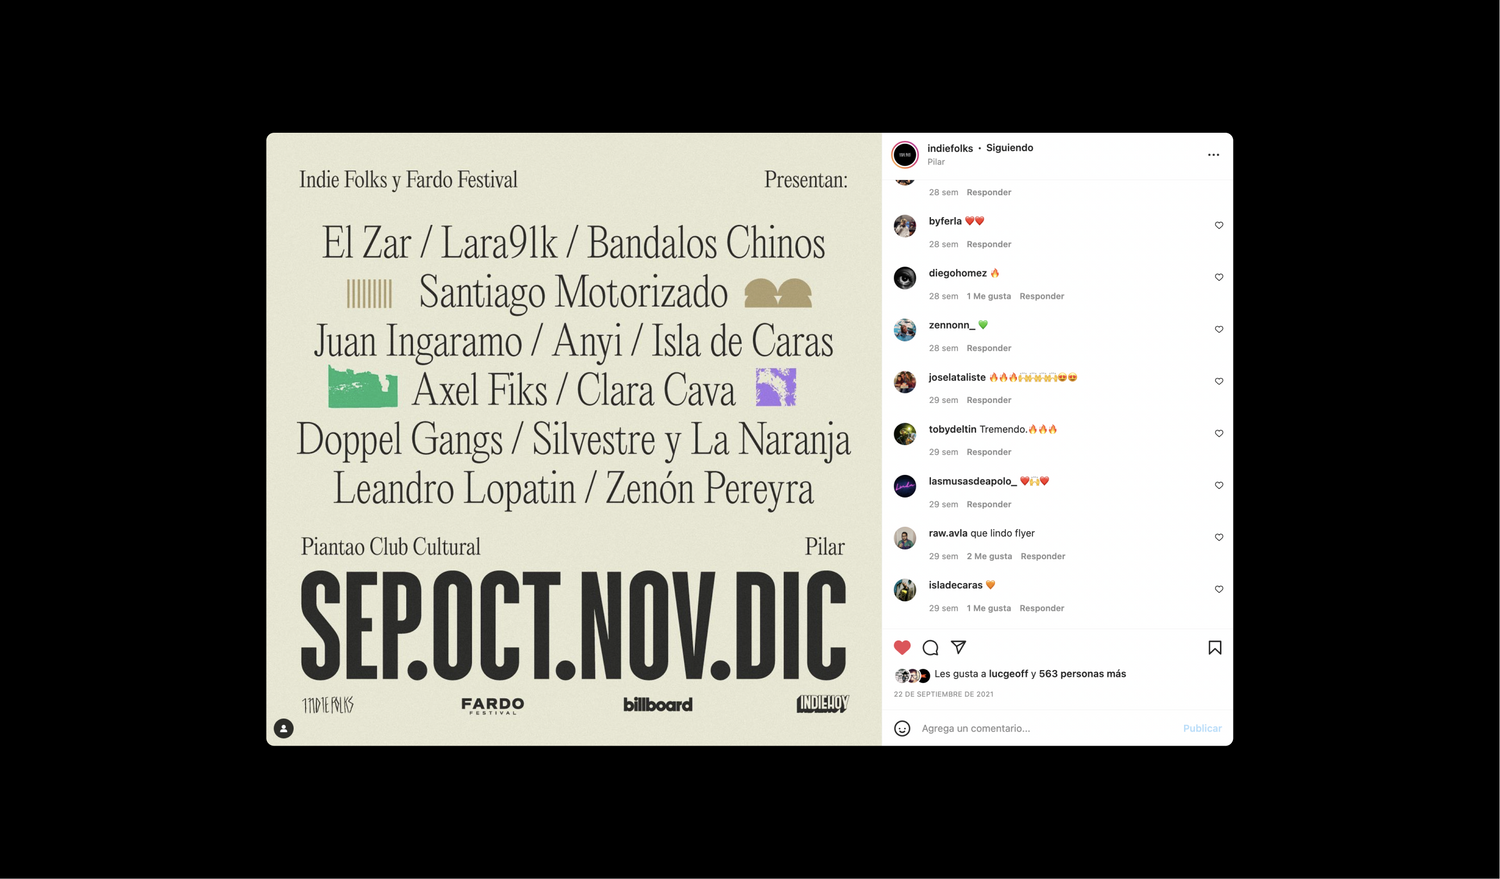Show tagged people icon on flyer

284,728
